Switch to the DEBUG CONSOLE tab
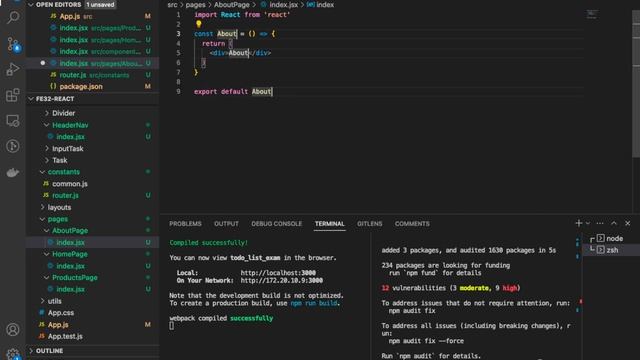This screenshot has width=640, height=360. click(276, 224)
